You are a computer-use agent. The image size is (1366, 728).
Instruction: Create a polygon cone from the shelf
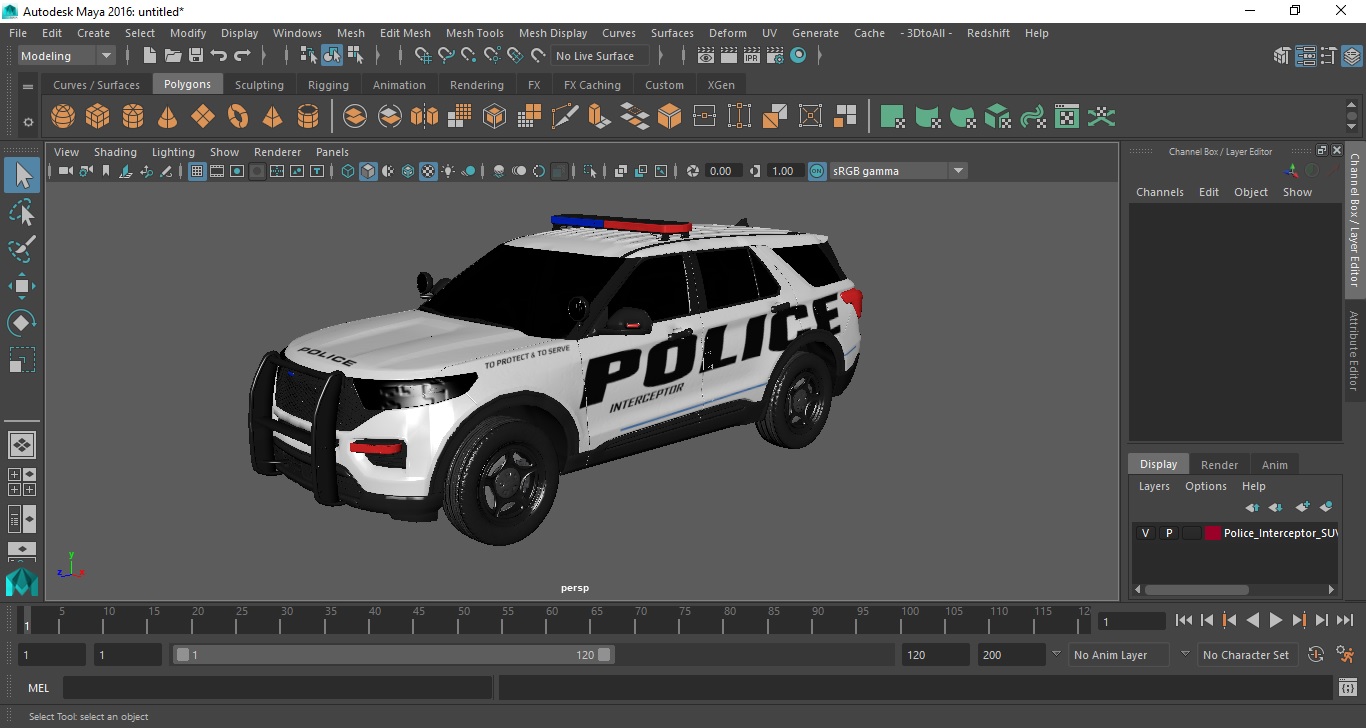(168, 117)
